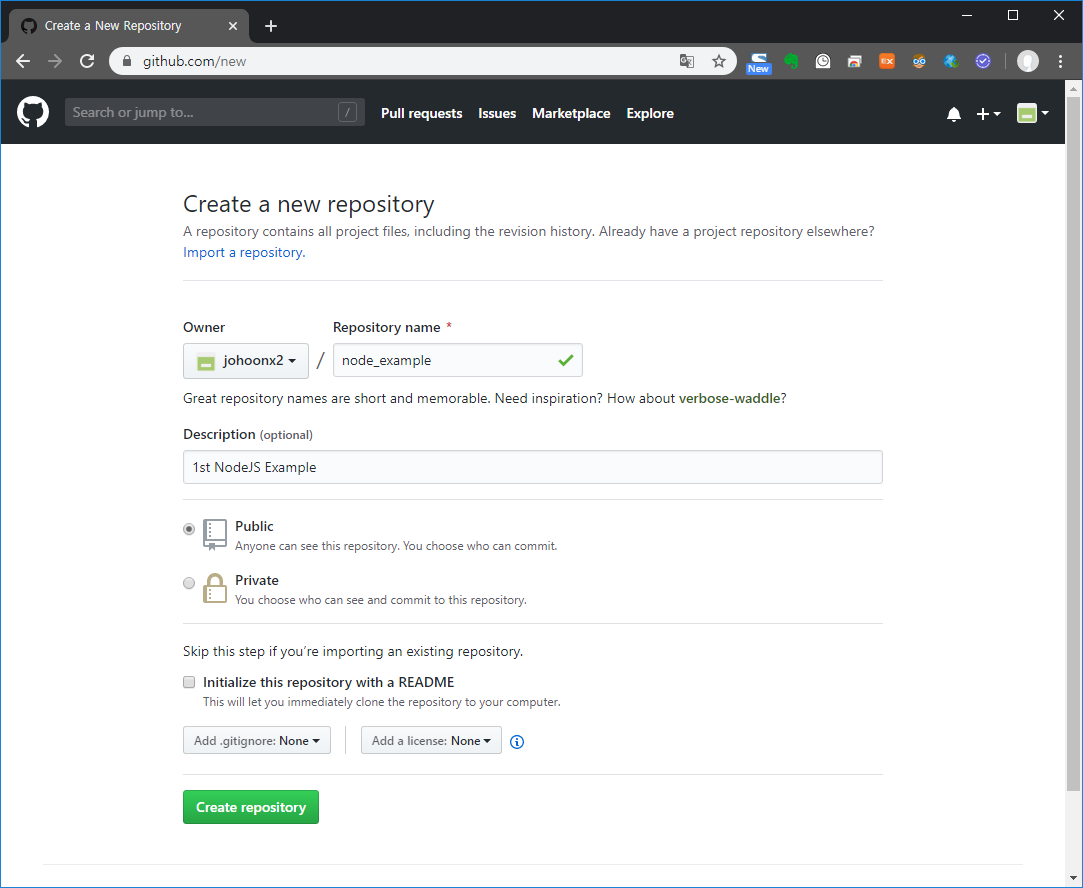Open the Add .gitignore dropdown
Image resolution: width=1083 pixels, height=888 pixels.
click(x=257, y=740)
